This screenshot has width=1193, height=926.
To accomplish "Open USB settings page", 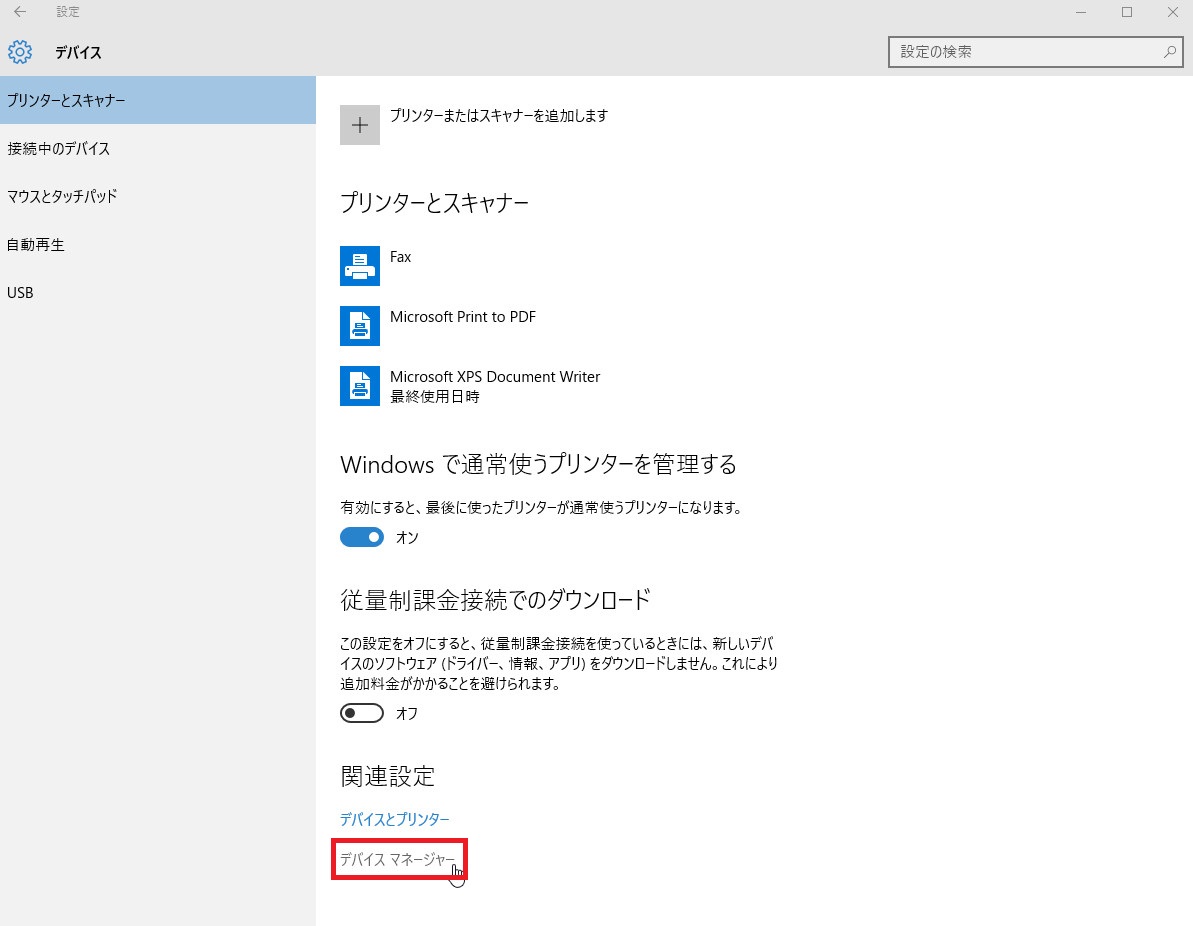I will 157,292.
